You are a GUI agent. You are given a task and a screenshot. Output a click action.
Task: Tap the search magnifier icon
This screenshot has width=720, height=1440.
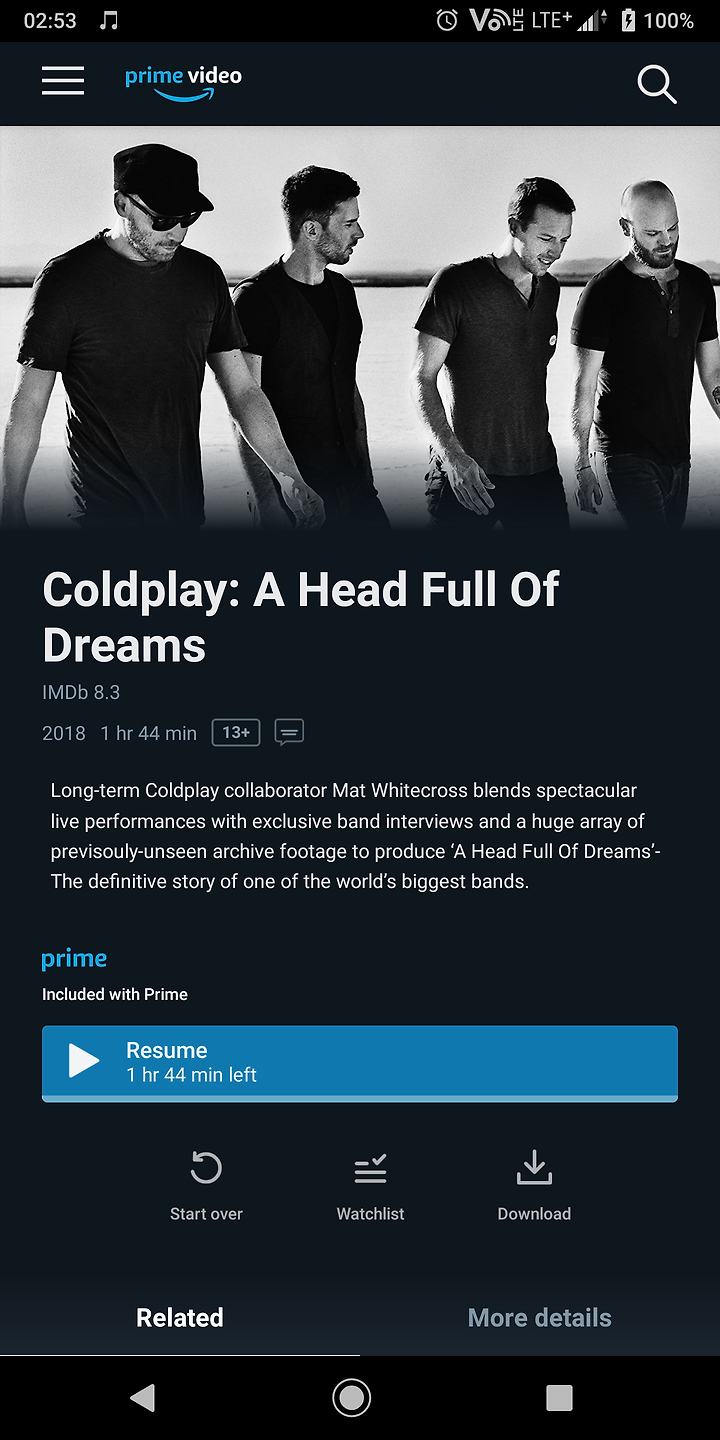657,84
